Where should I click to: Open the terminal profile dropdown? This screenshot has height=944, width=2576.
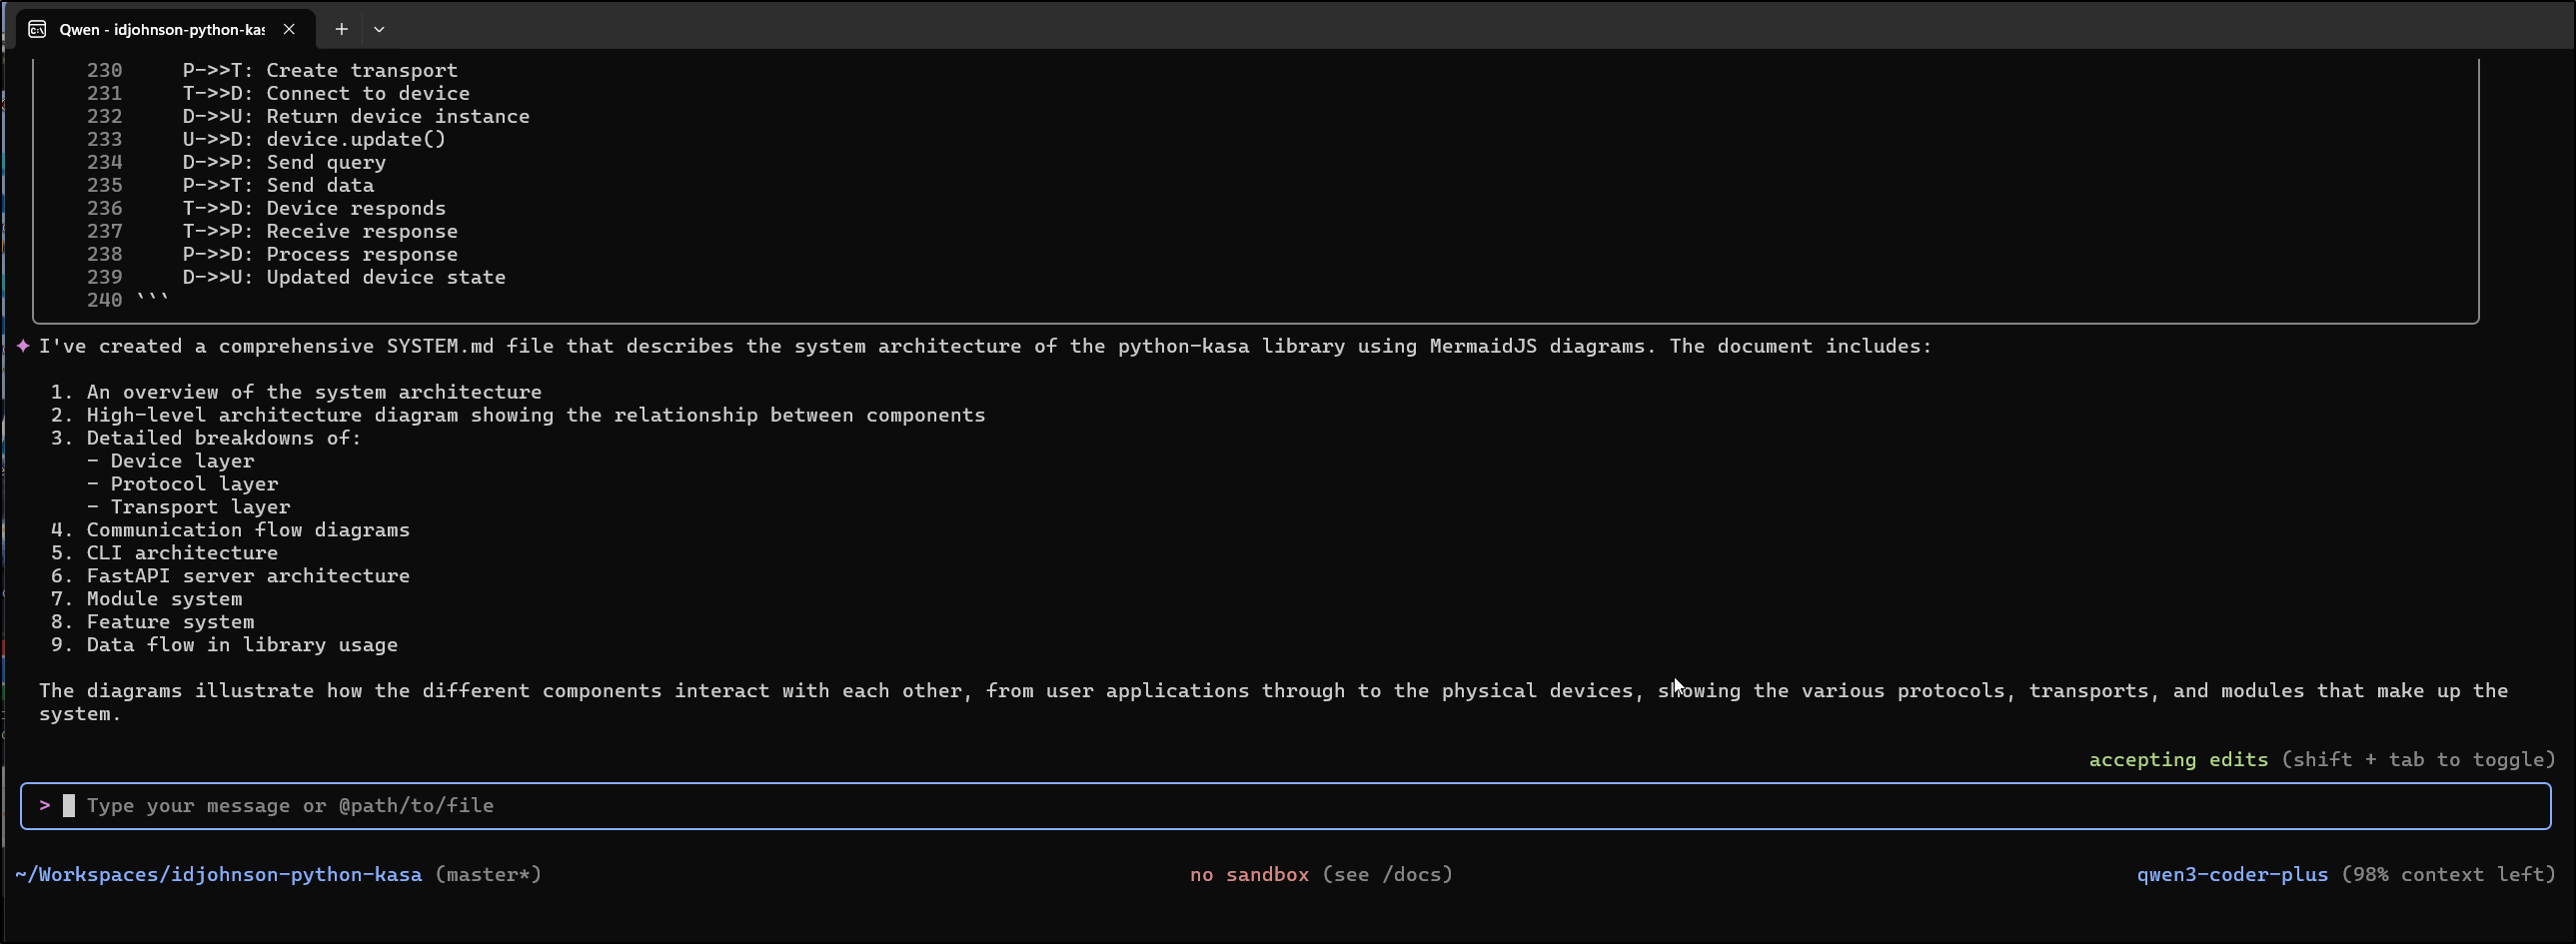379,29
